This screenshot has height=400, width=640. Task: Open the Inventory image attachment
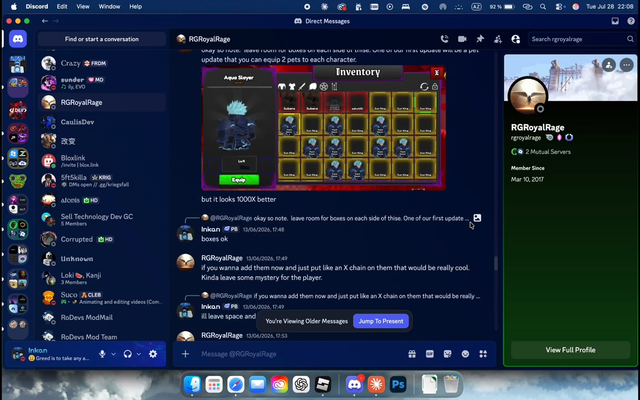pyautogui.click(x=323, y=128)
